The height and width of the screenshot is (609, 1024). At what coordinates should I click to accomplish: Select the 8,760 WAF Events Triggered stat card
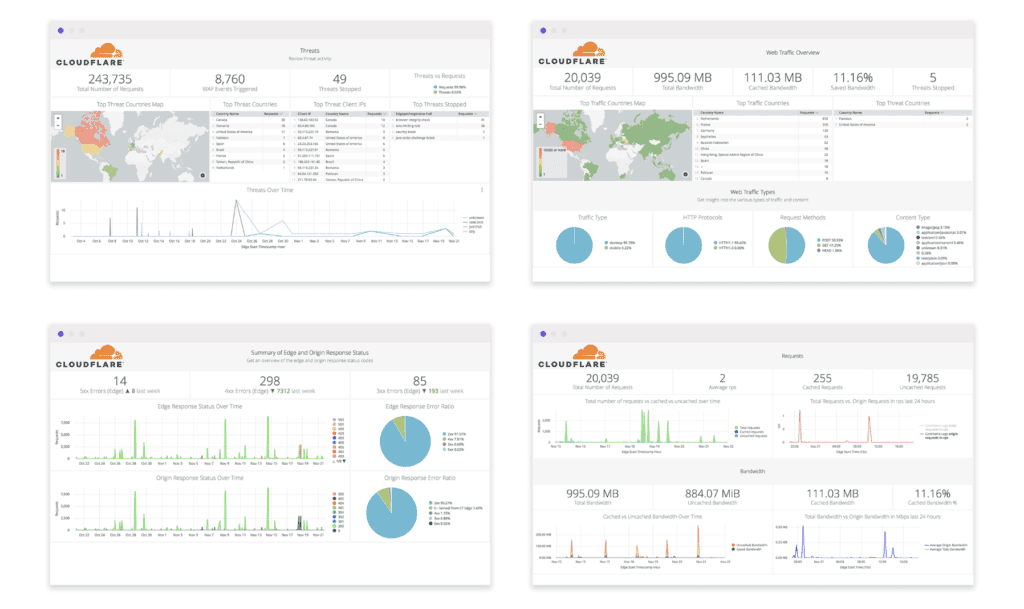click(231, 81)
